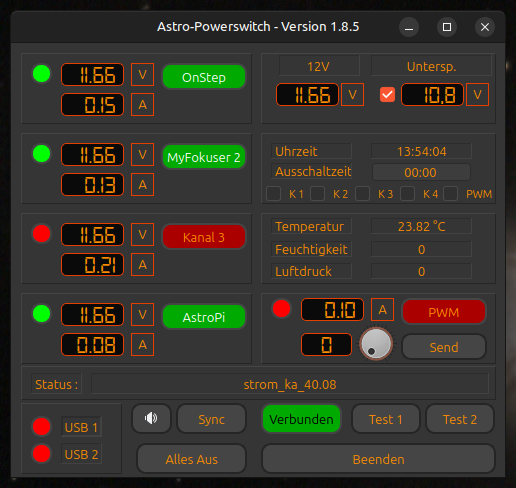Click the Ausschaltzeit label
Viewport: 516px width, 488px height.
pyautogui.click(x=311, y=172)
